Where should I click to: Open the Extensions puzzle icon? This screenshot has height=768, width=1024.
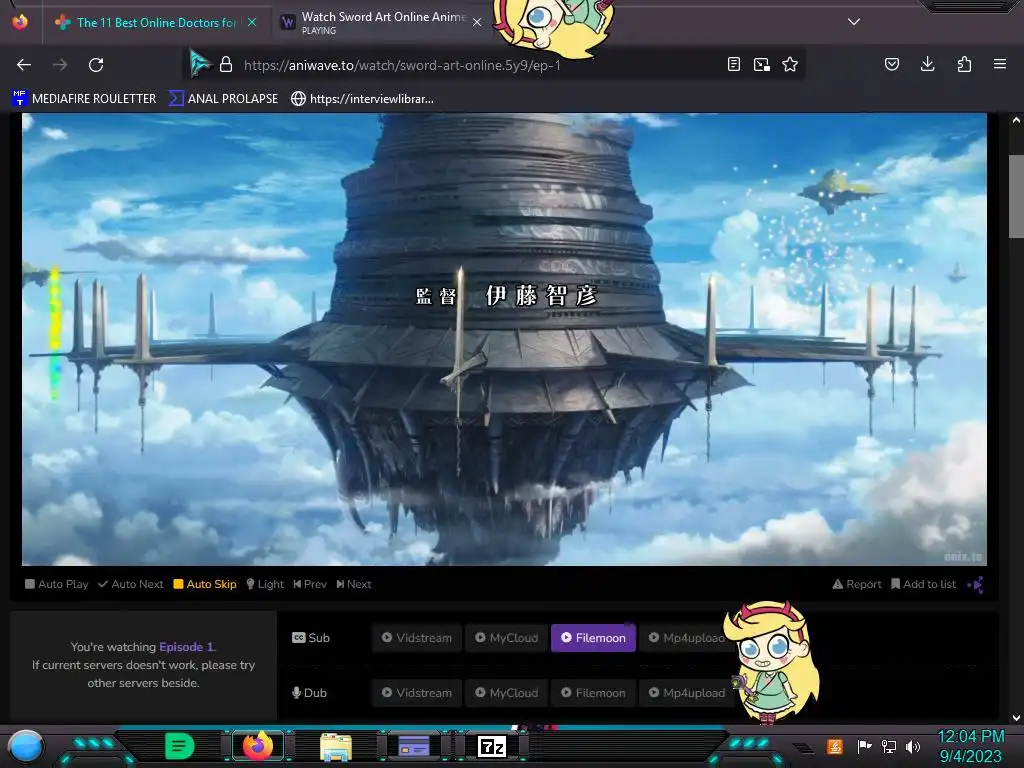(964, 64)
